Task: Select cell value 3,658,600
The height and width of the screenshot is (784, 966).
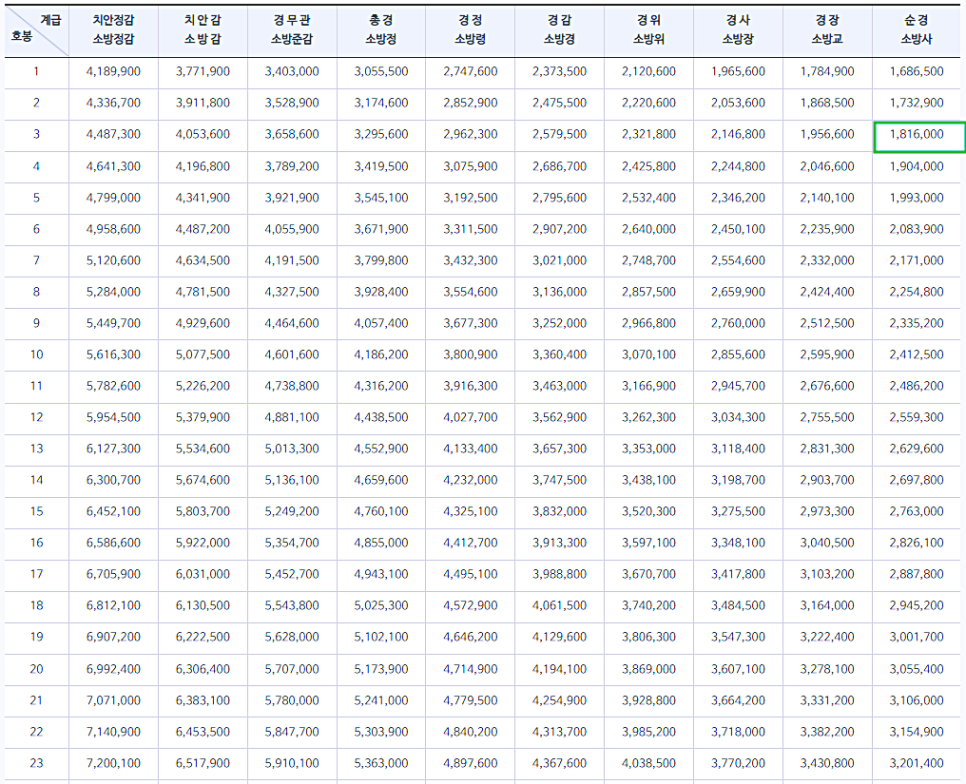Action: tap(292, 134)
